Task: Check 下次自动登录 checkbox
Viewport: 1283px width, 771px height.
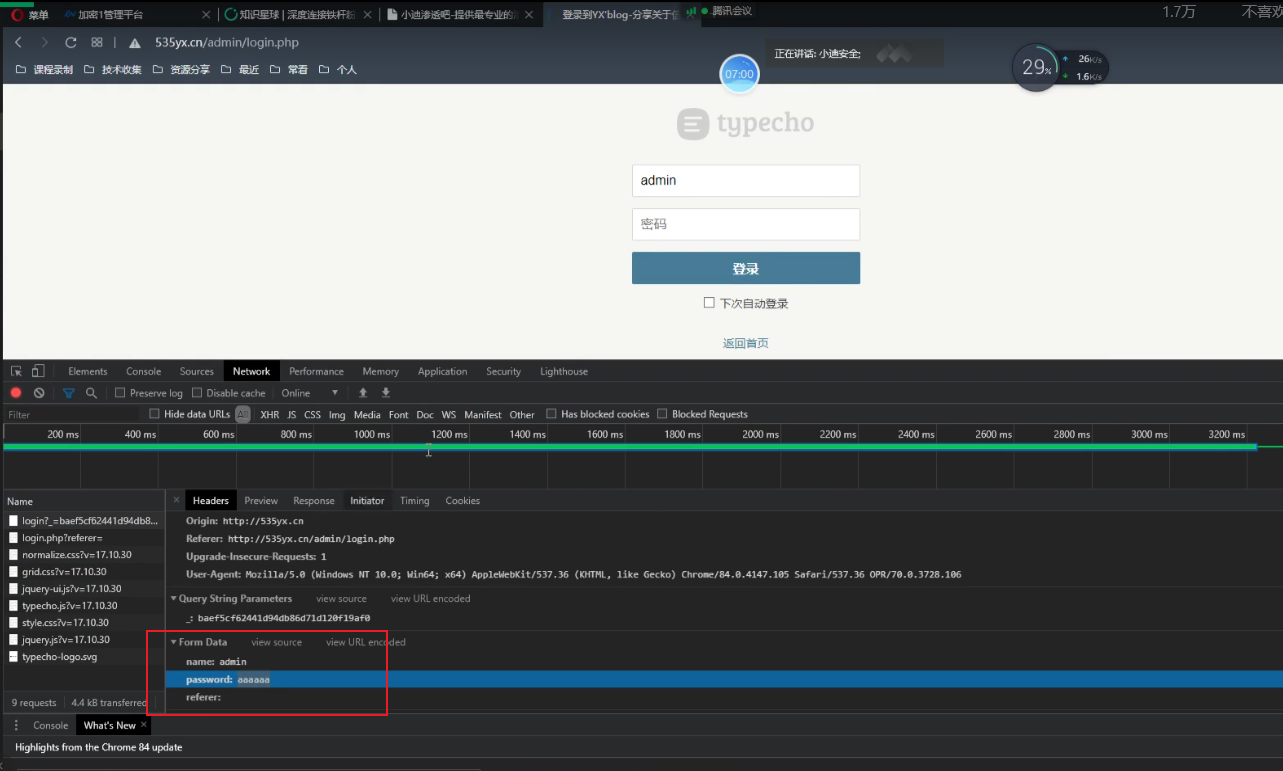Action: [709, 303]
